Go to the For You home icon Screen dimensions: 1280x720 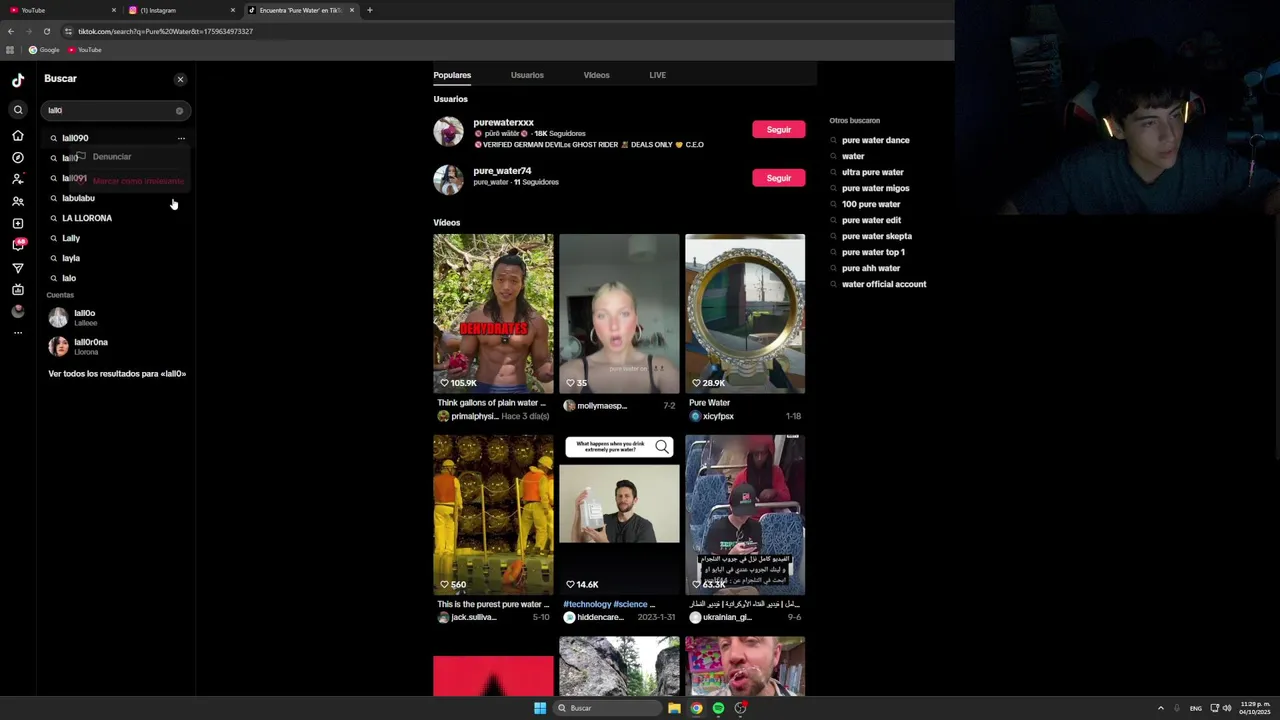click(x=18, y=135)
